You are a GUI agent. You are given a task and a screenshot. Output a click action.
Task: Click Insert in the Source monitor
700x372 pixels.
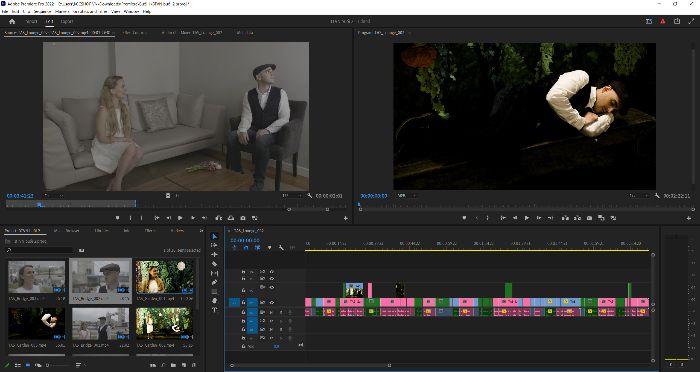pos(218,218)
